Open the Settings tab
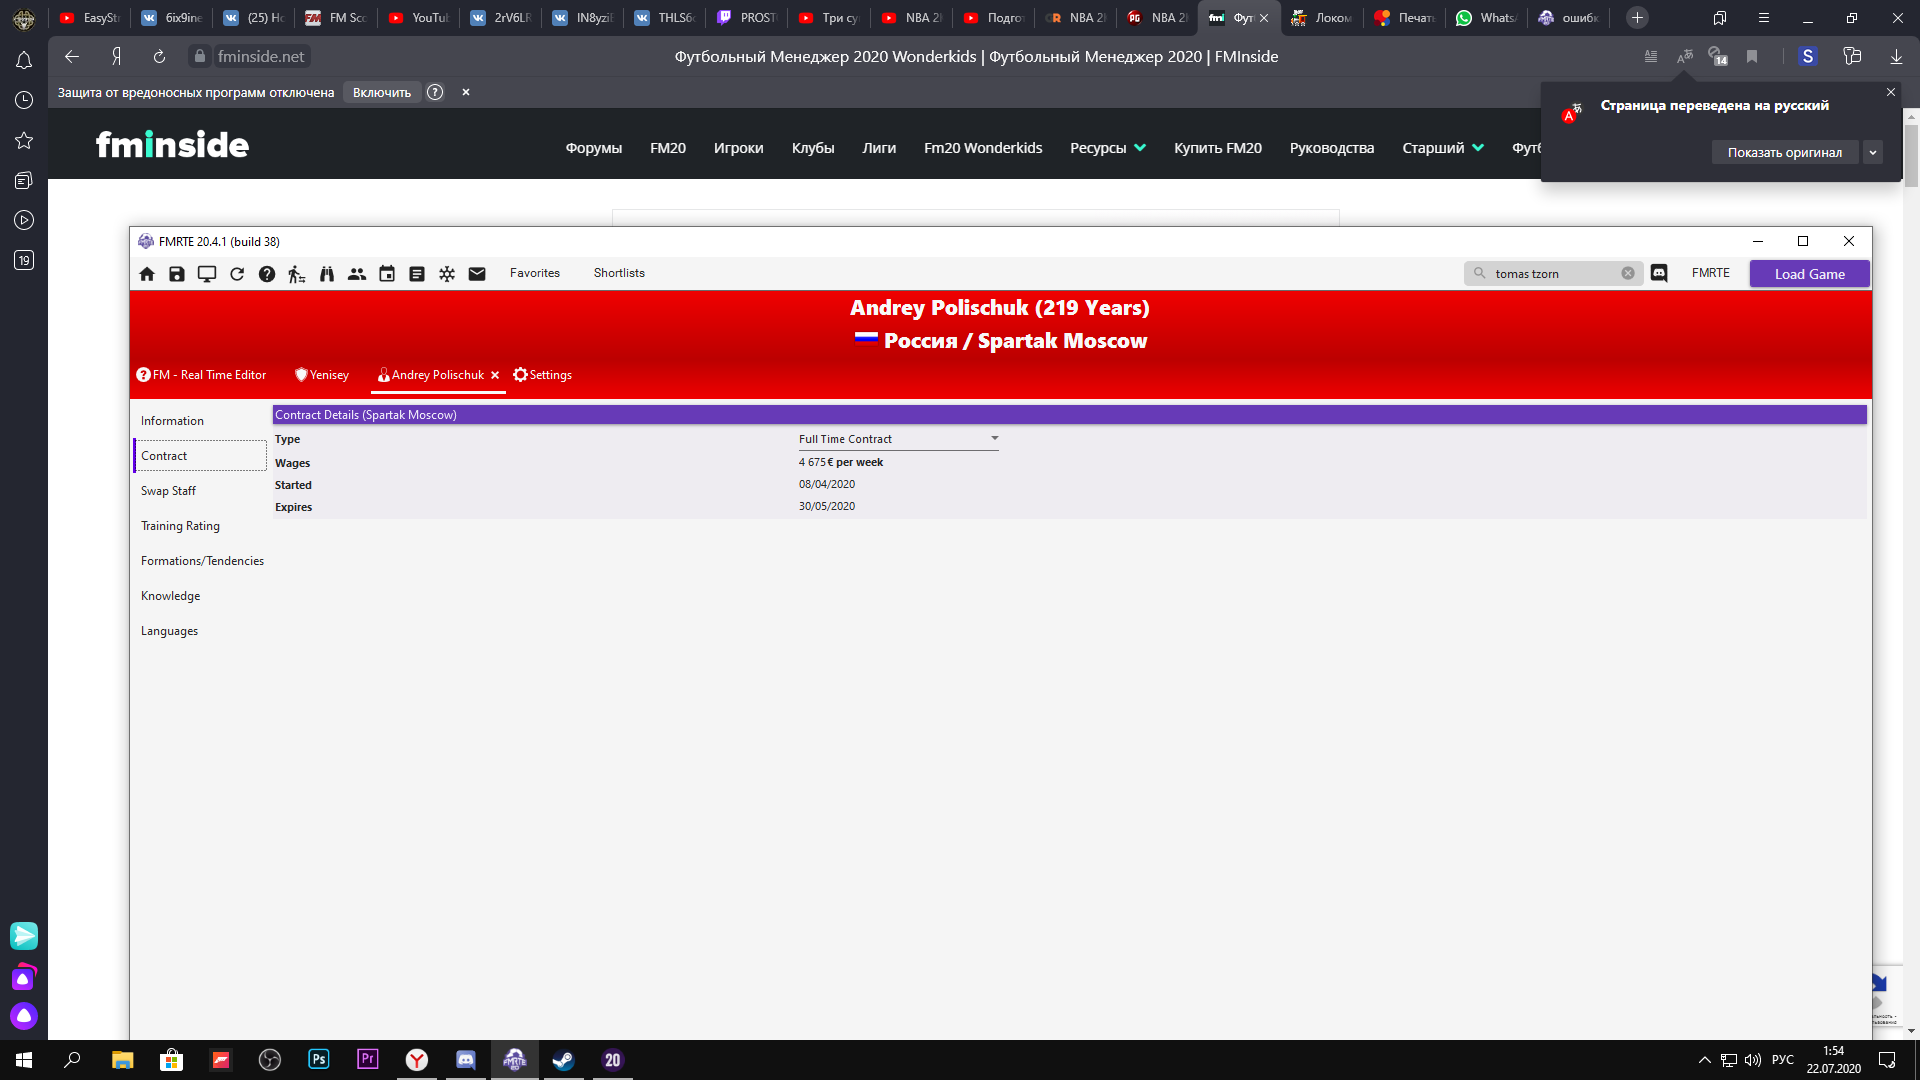This screenshot has width=1920, height=1080. (x=542, y=375)
